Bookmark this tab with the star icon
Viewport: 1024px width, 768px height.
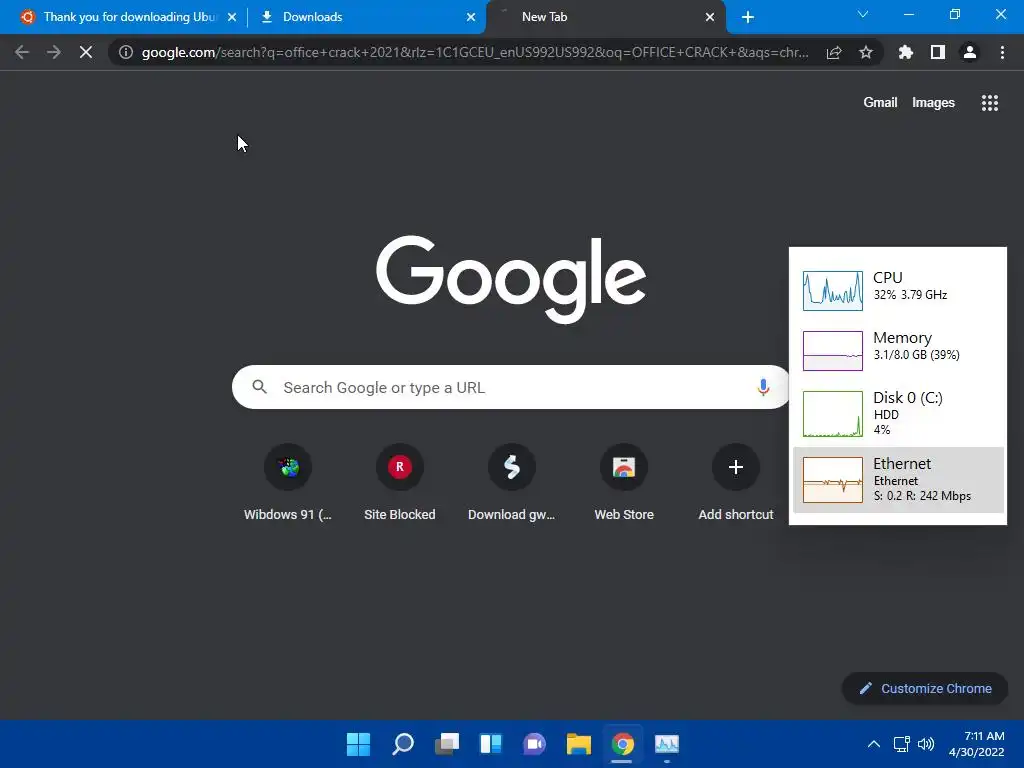pos(866,52)
